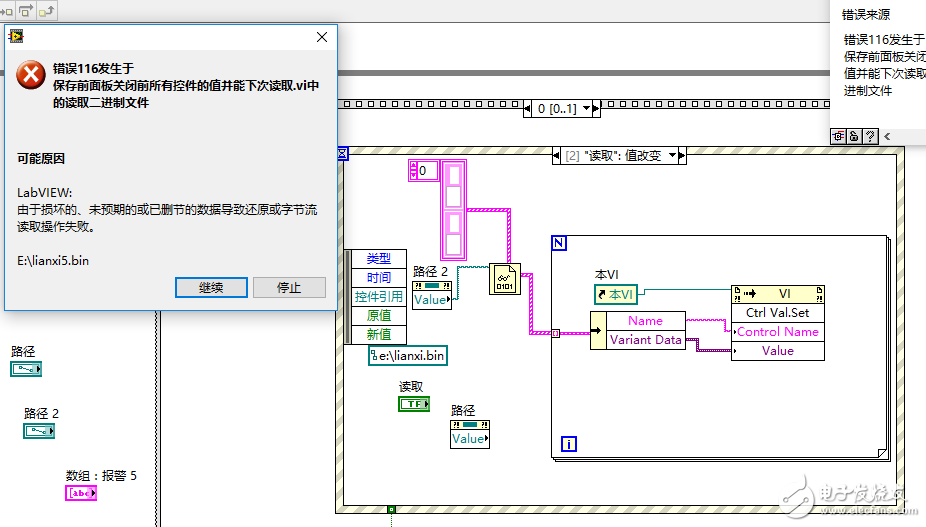
Task: Click the e:\lianxi.bin path constant
Action: pos(408,356)
